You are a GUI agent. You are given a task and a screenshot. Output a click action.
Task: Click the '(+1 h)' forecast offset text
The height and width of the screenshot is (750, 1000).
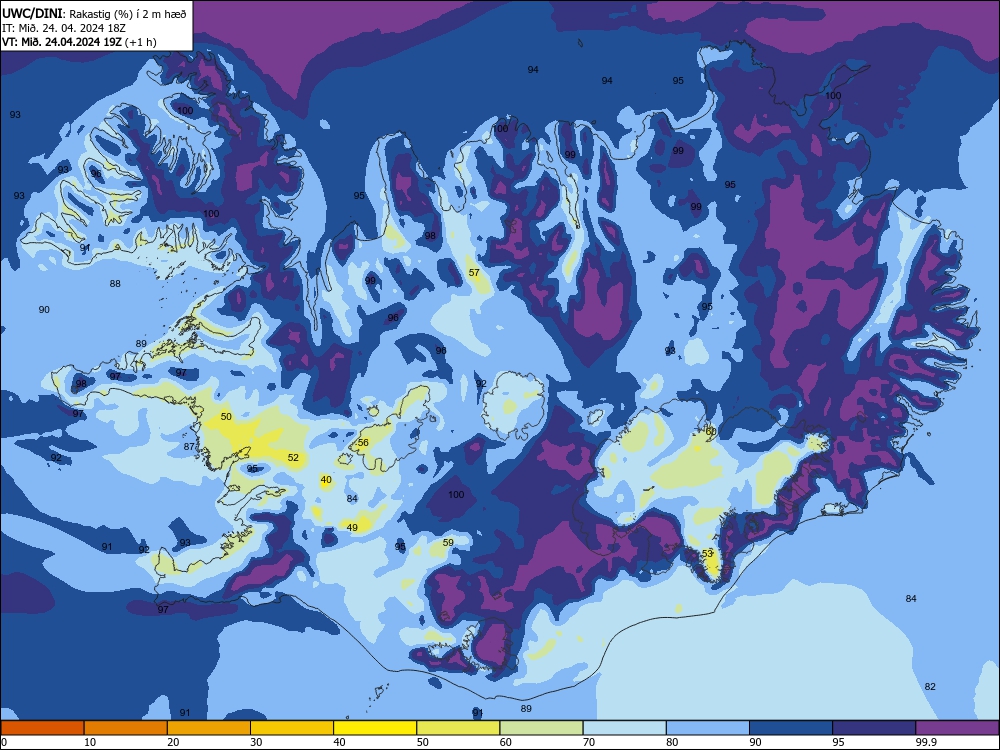pos(140,42)
